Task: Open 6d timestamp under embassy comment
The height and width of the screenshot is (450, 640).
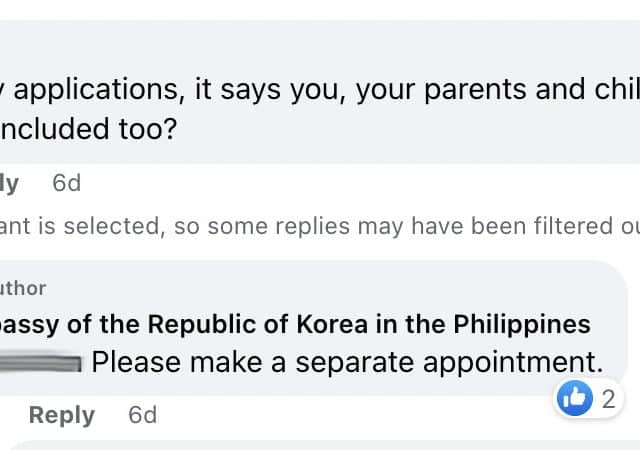Action: (x=143, y=415)
